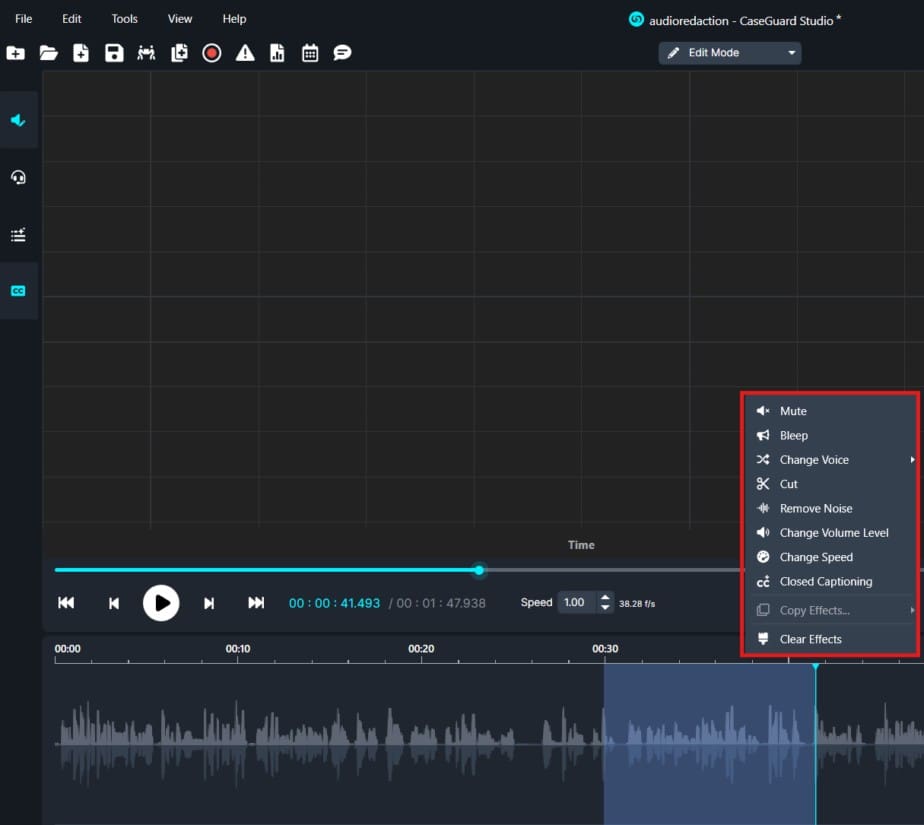Click the Speed value input field

pyautogui.click(x=575, y=603)
